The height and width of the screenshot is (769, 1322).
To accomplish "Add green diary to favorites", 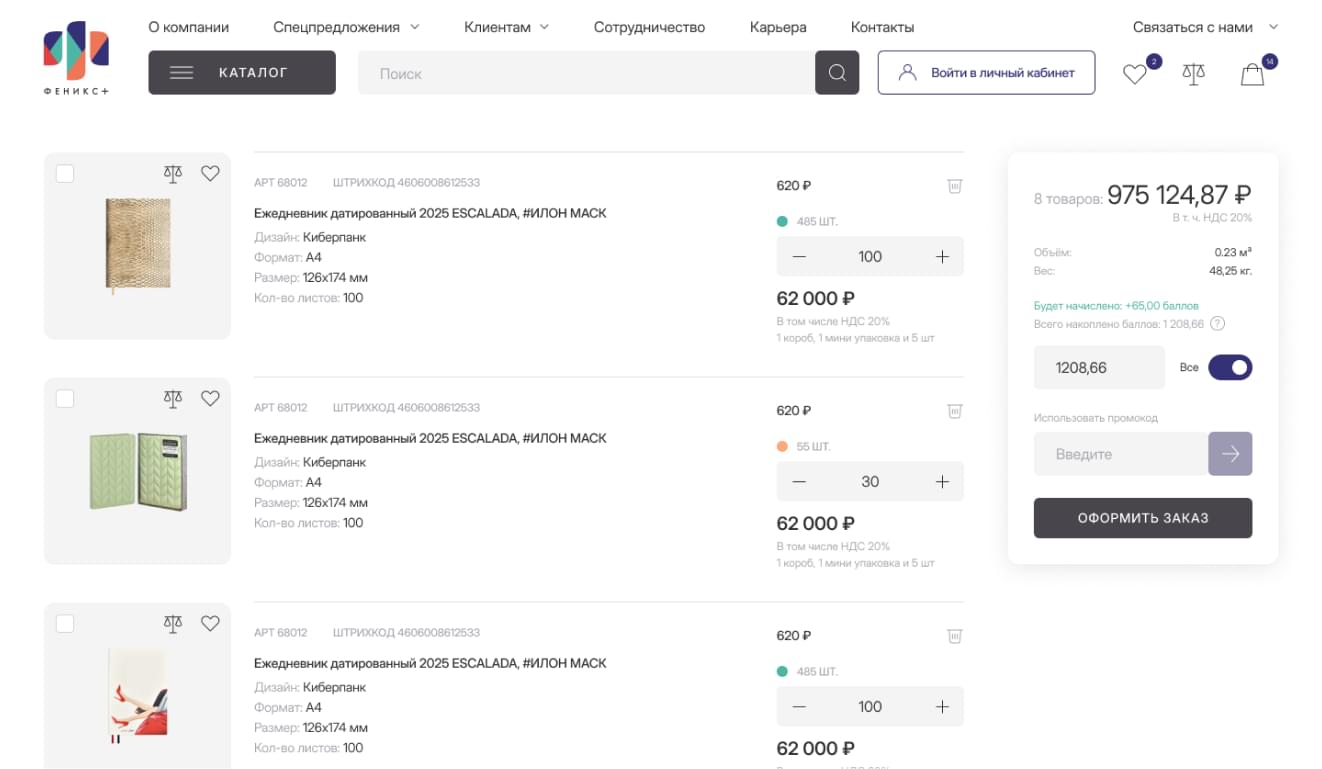I will 210,399.
